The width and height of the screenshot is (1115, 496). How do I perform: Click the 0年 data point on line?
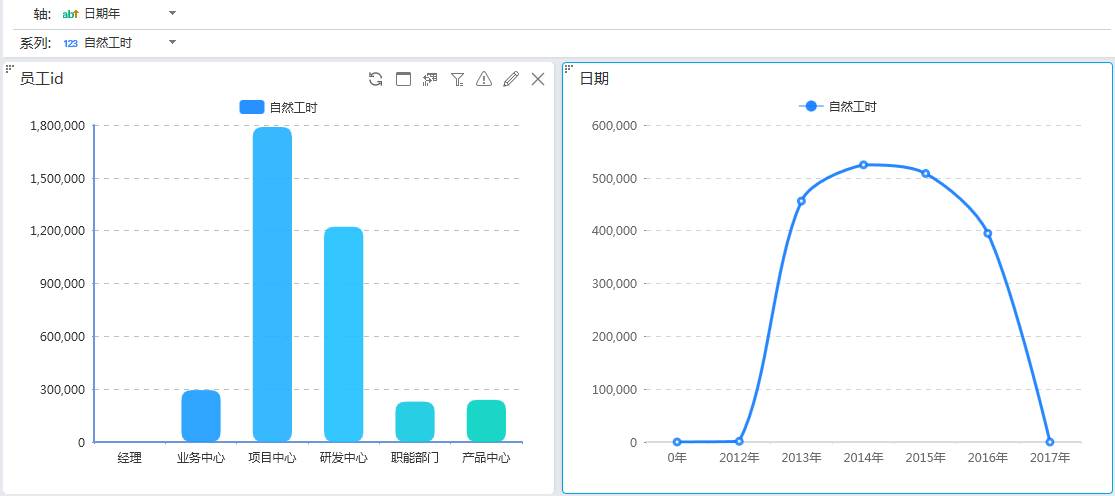pos(677,442)
